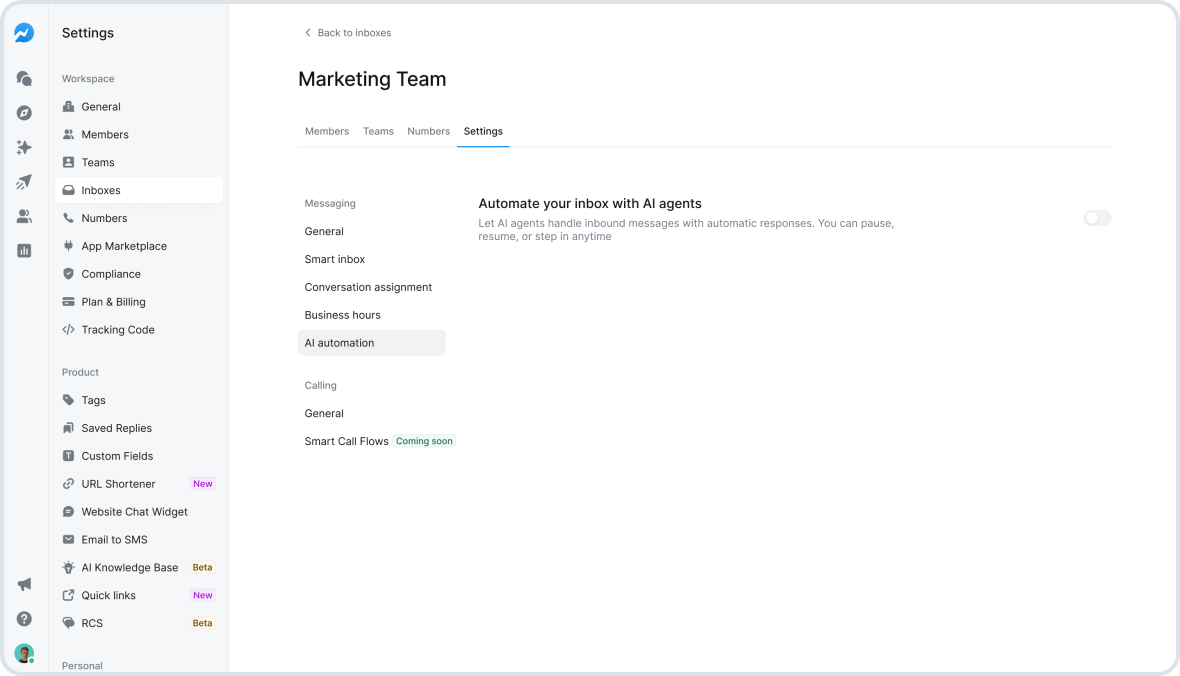Viewport: 1180px width, 676px height.
Task: Select Smart inbox settings
Action: click(x=332, y=259)
